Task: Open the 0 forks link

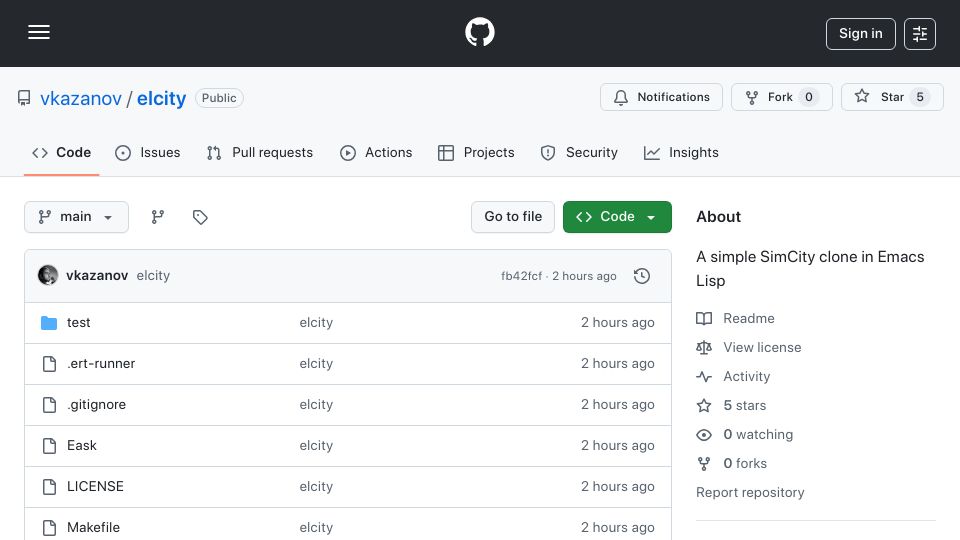Action: 744,463
